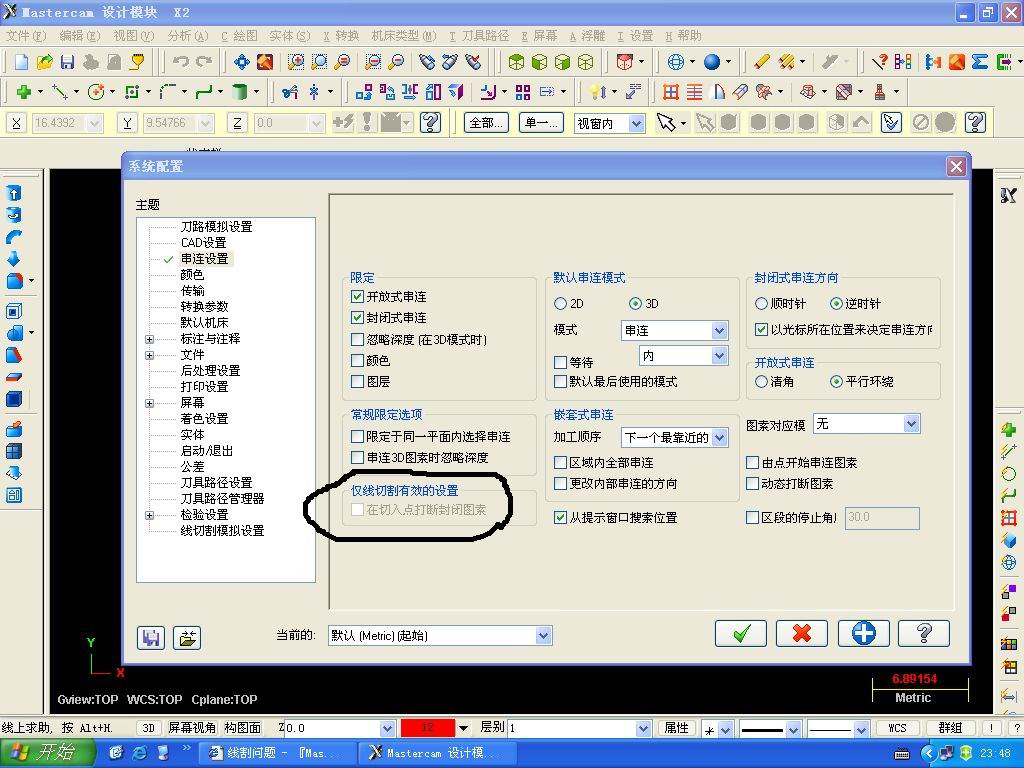Viewport: 1024px width, 768px height.
Task: Uncheck the 开放式串连 checkbox
Action: point(357,296)
